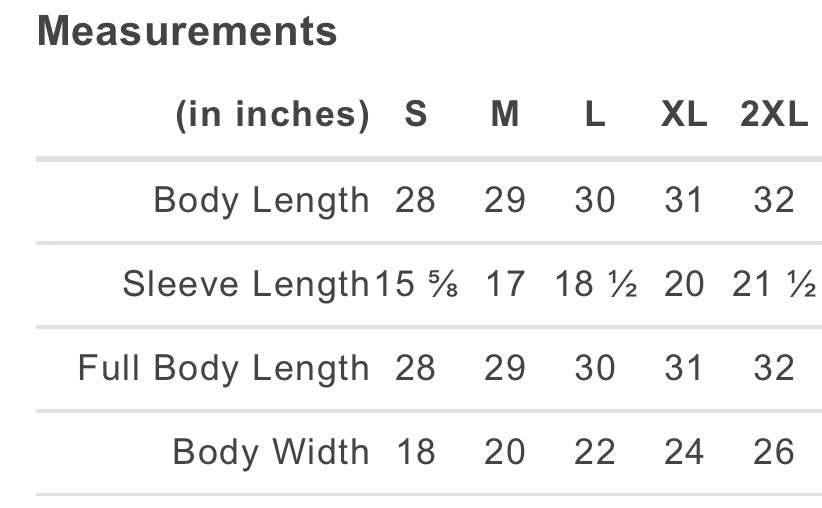
Task: Click the Measurements heading
Action: [x=187, y=32]
